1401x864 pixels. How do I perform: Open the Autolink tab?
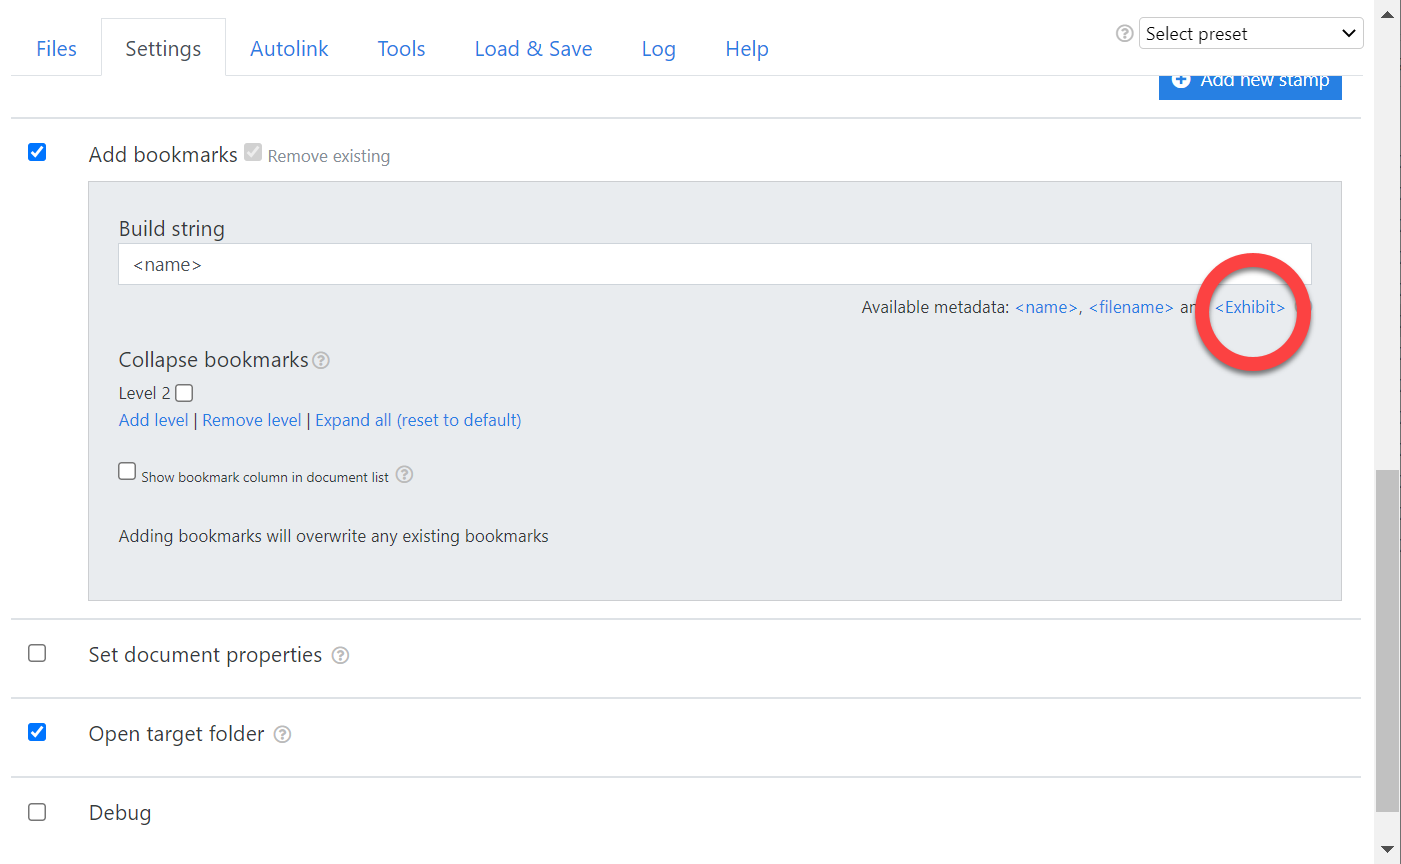click(x=289, y=48)
